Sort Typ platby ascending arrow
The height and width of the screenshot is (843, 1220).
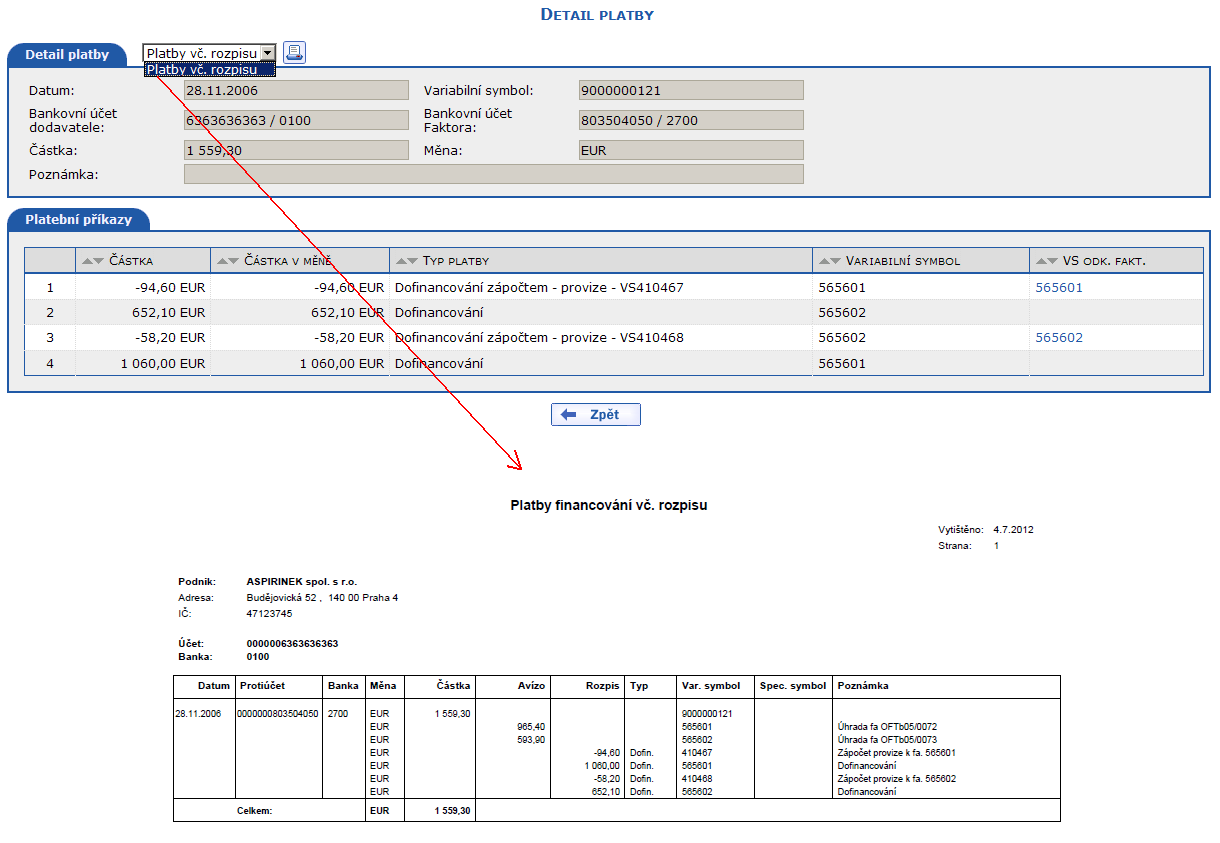[x=401, y=261]
